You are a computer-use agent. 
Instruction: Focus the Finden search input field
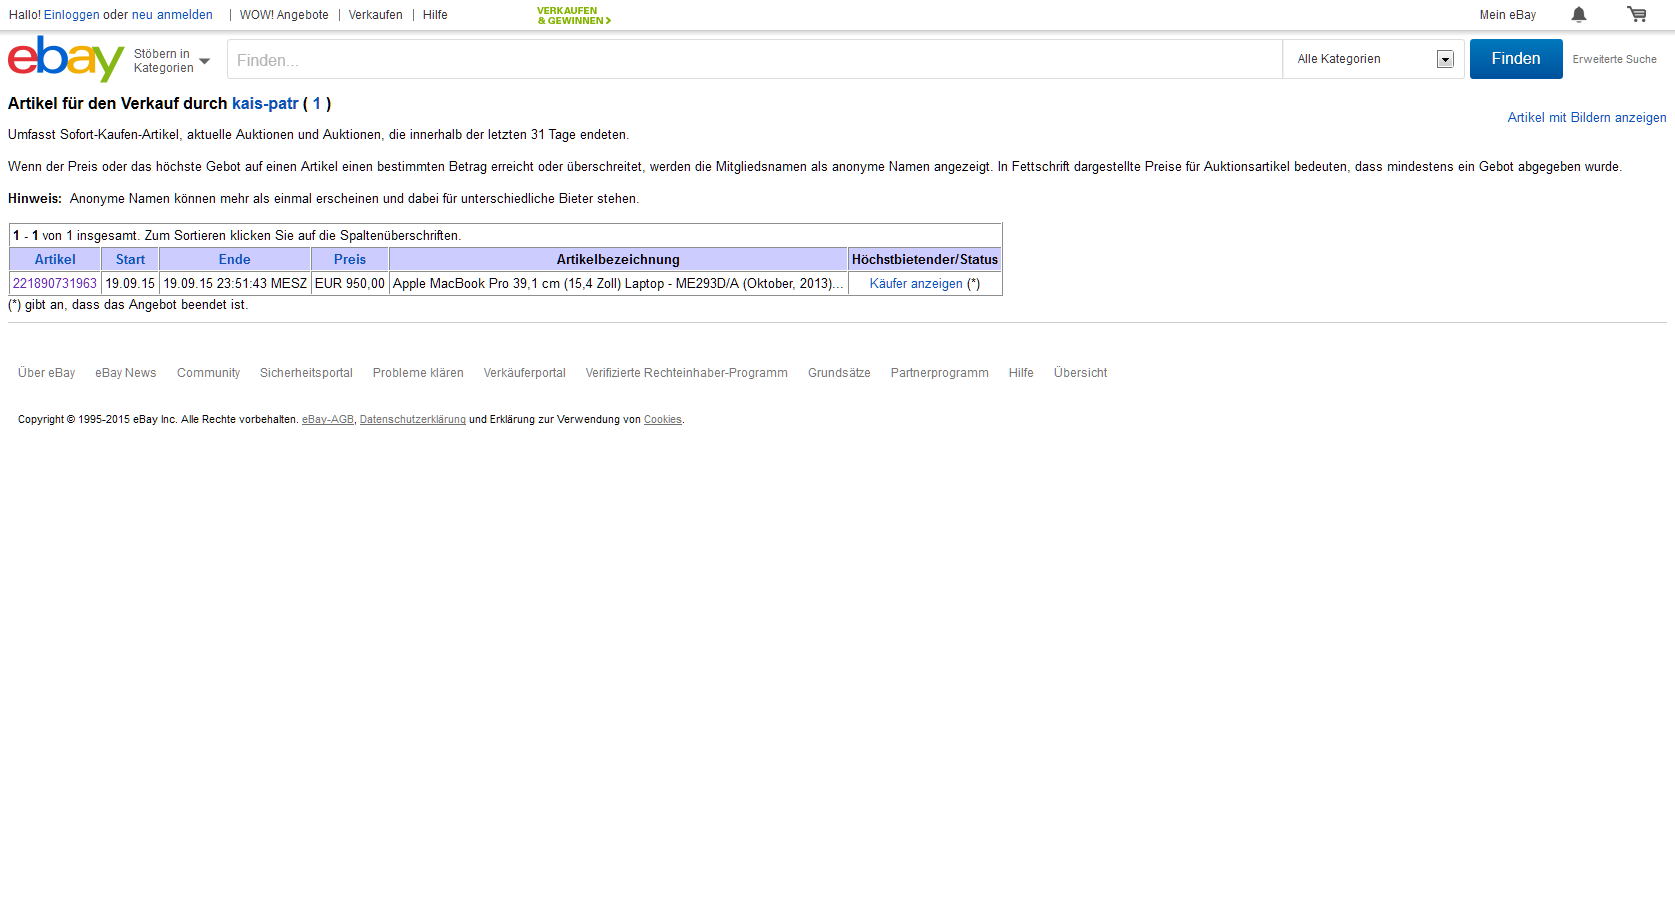754,60
